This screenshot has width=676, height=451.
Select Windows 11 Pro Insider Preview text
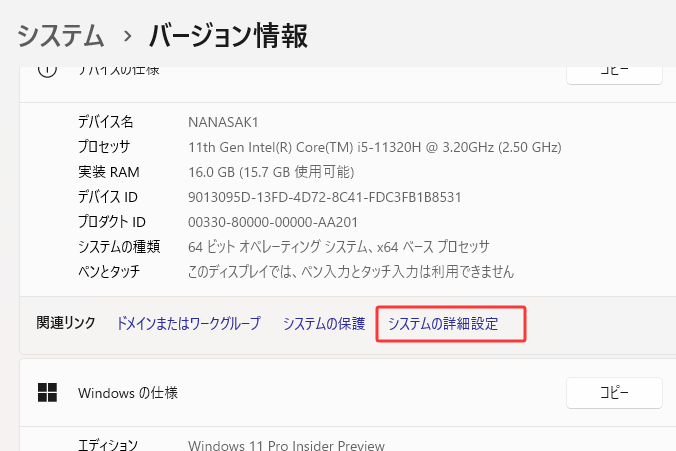[286, 445]
